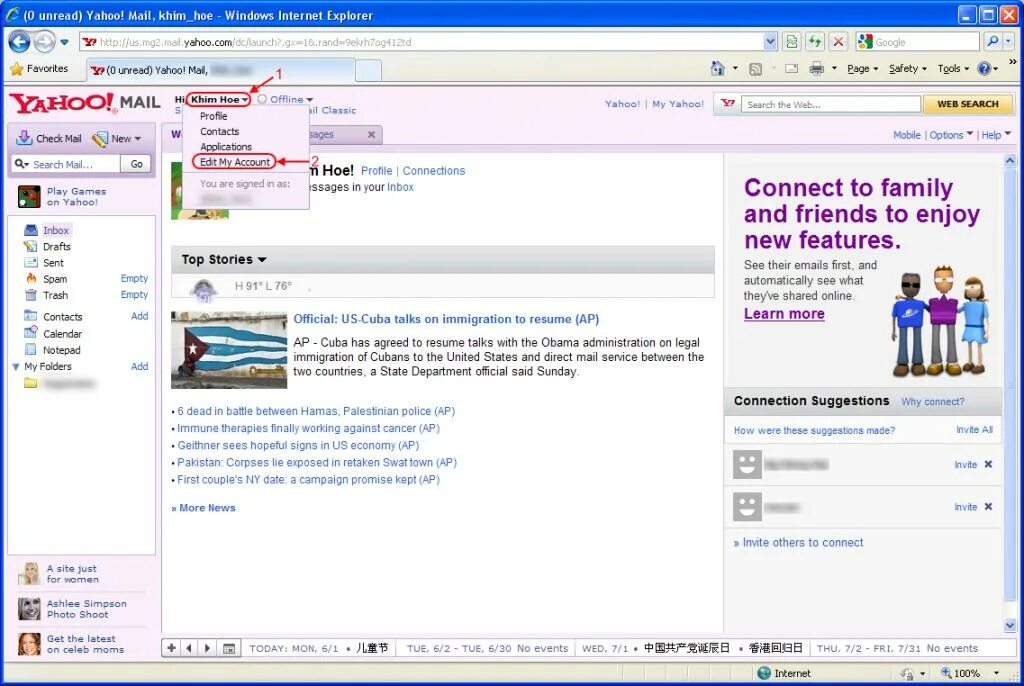Open the Help dropdown at top right

(x=996, y=135)
